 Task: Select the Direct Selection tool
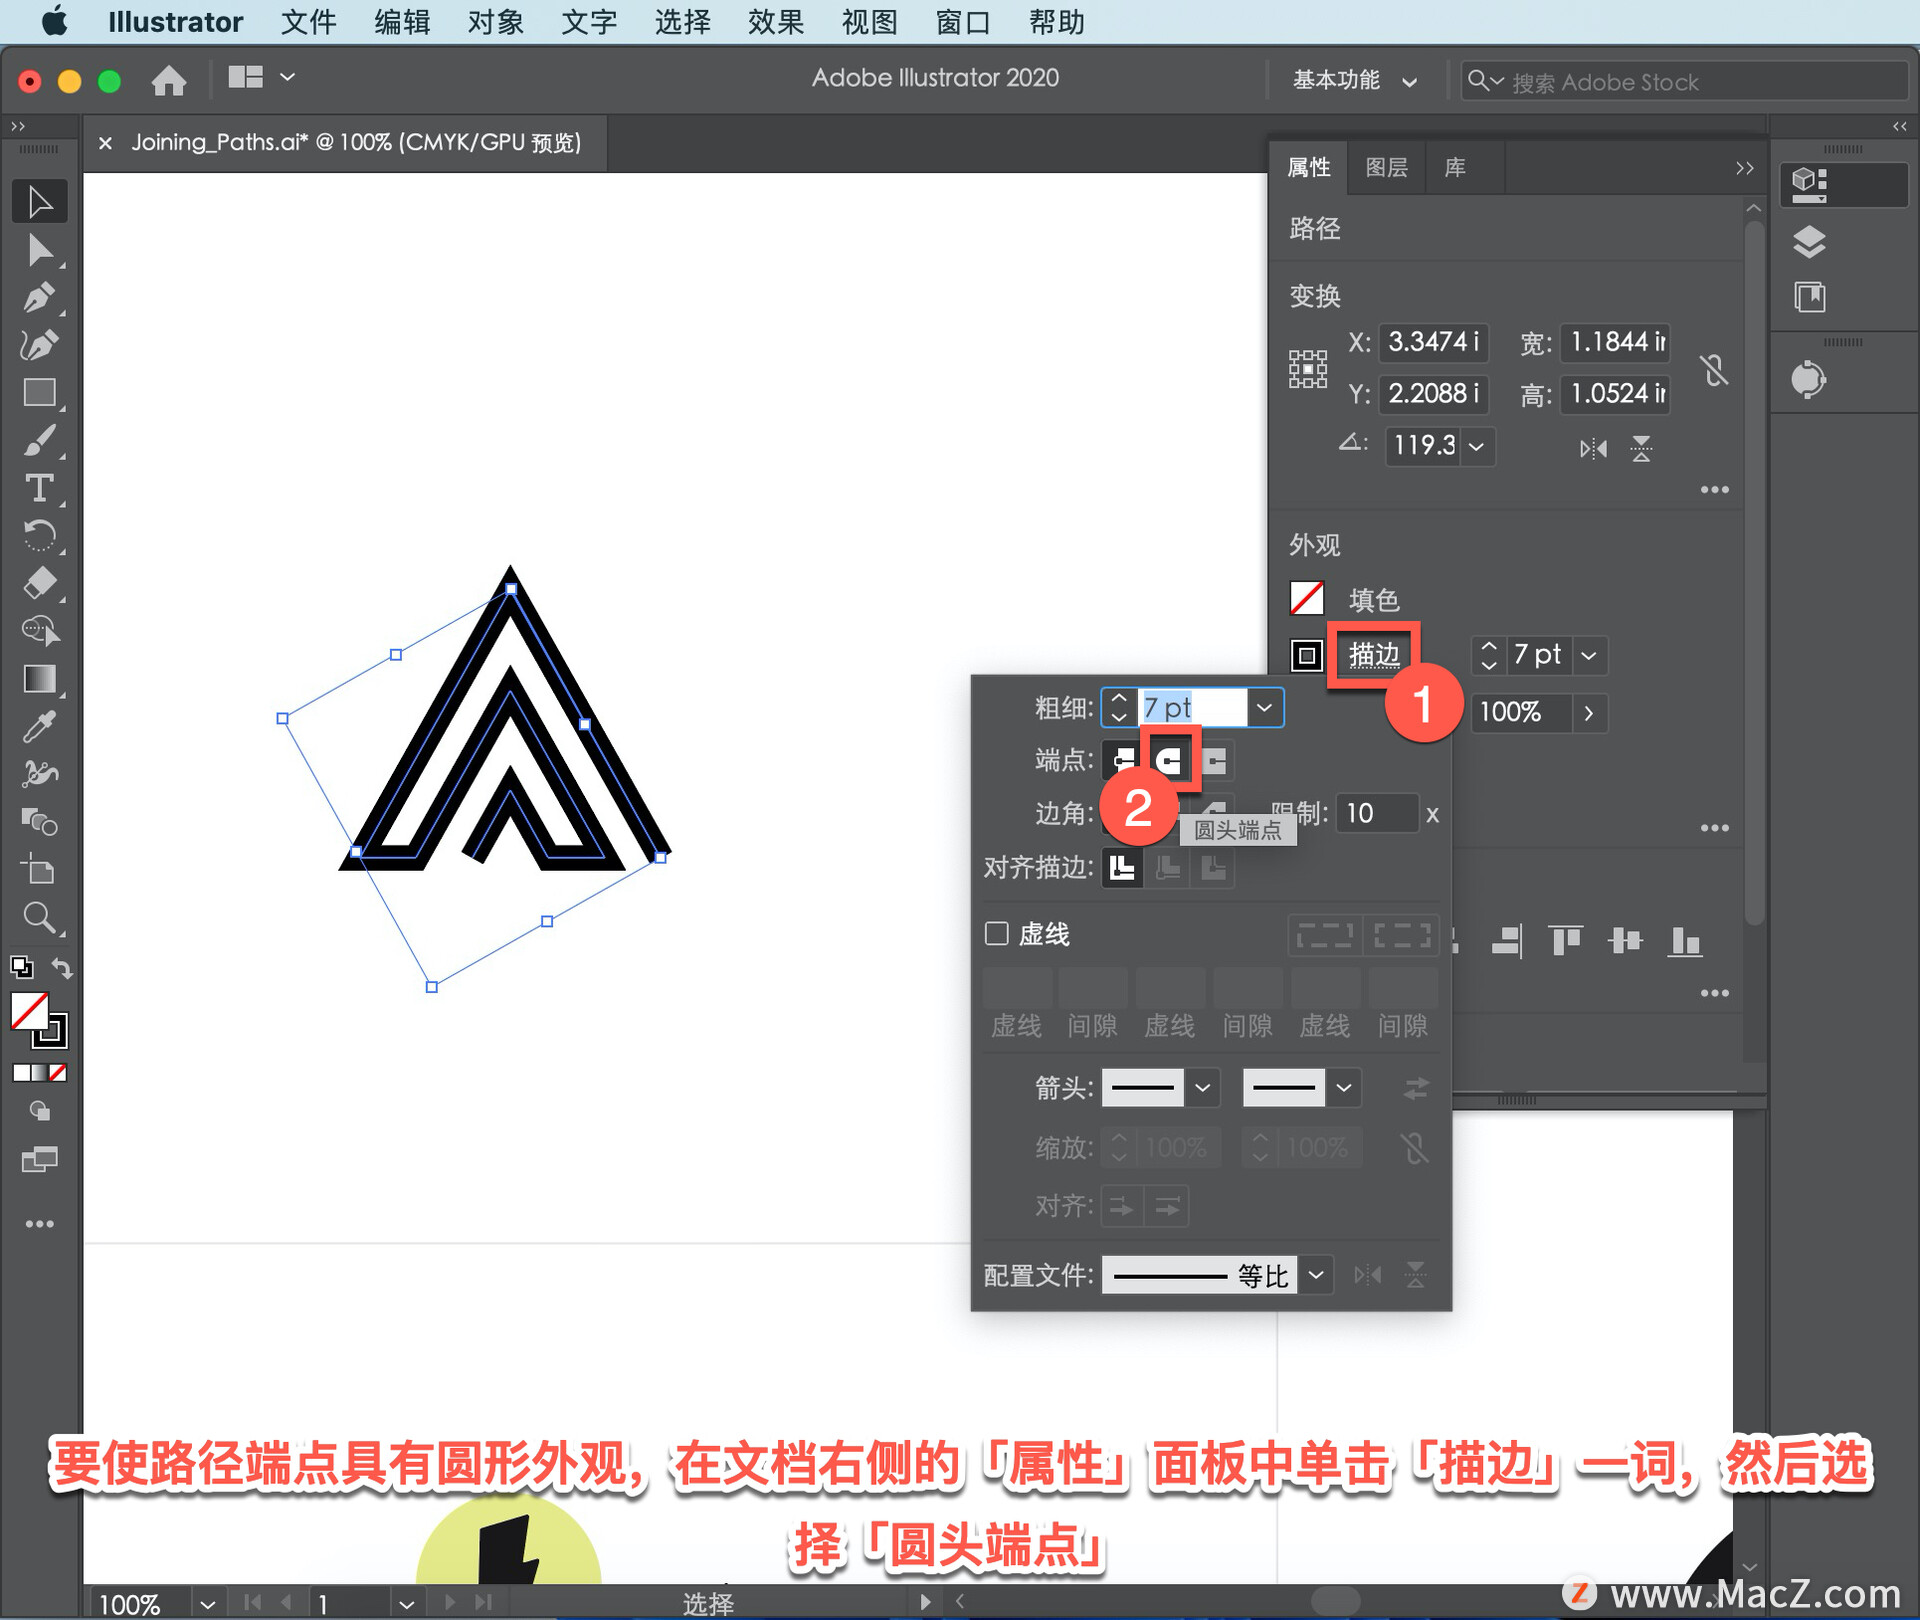click(x=39, y=250)
